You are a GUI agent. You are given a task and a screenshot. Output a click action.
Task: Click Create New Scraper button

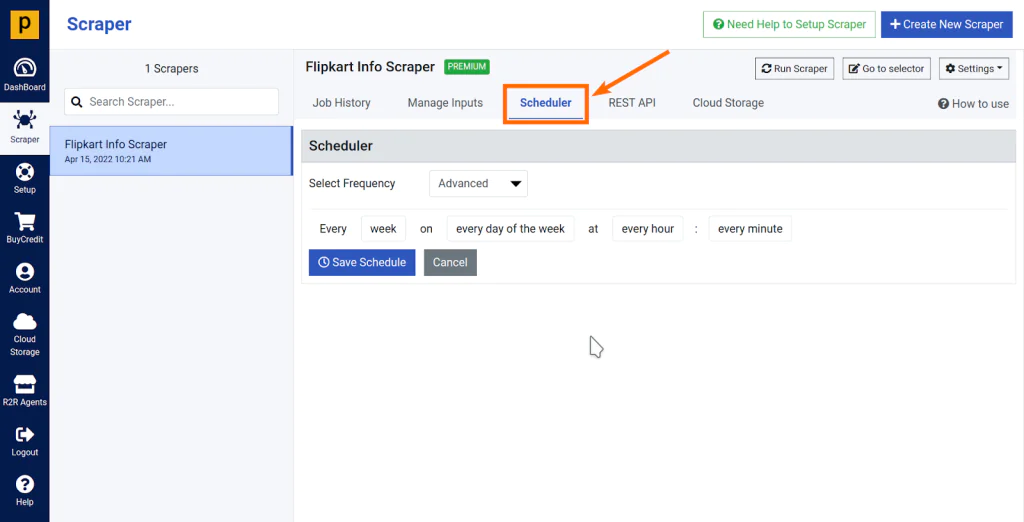pyautogui.click(x=946, y=24)
